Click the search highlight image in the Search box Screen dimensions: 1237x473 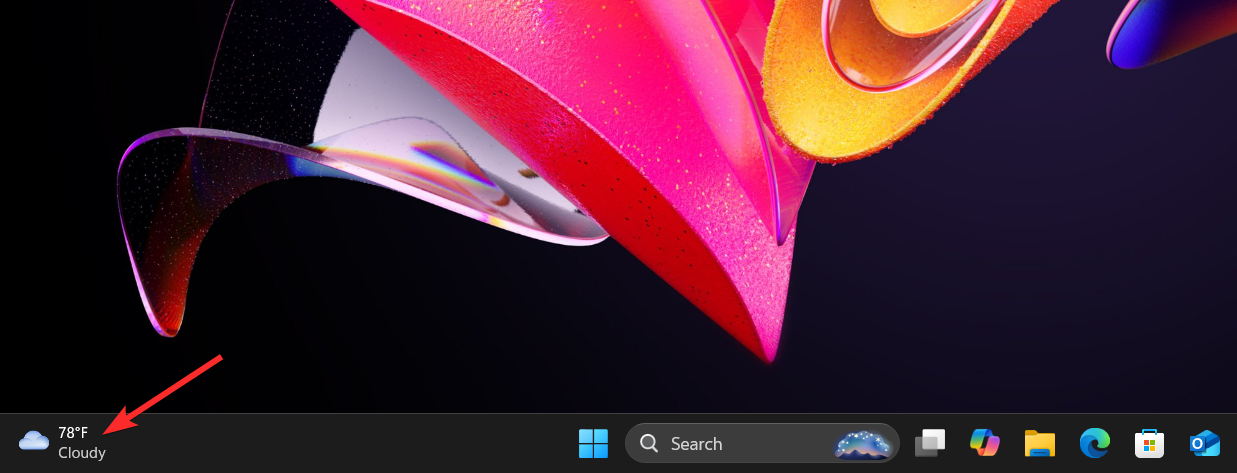864,443
